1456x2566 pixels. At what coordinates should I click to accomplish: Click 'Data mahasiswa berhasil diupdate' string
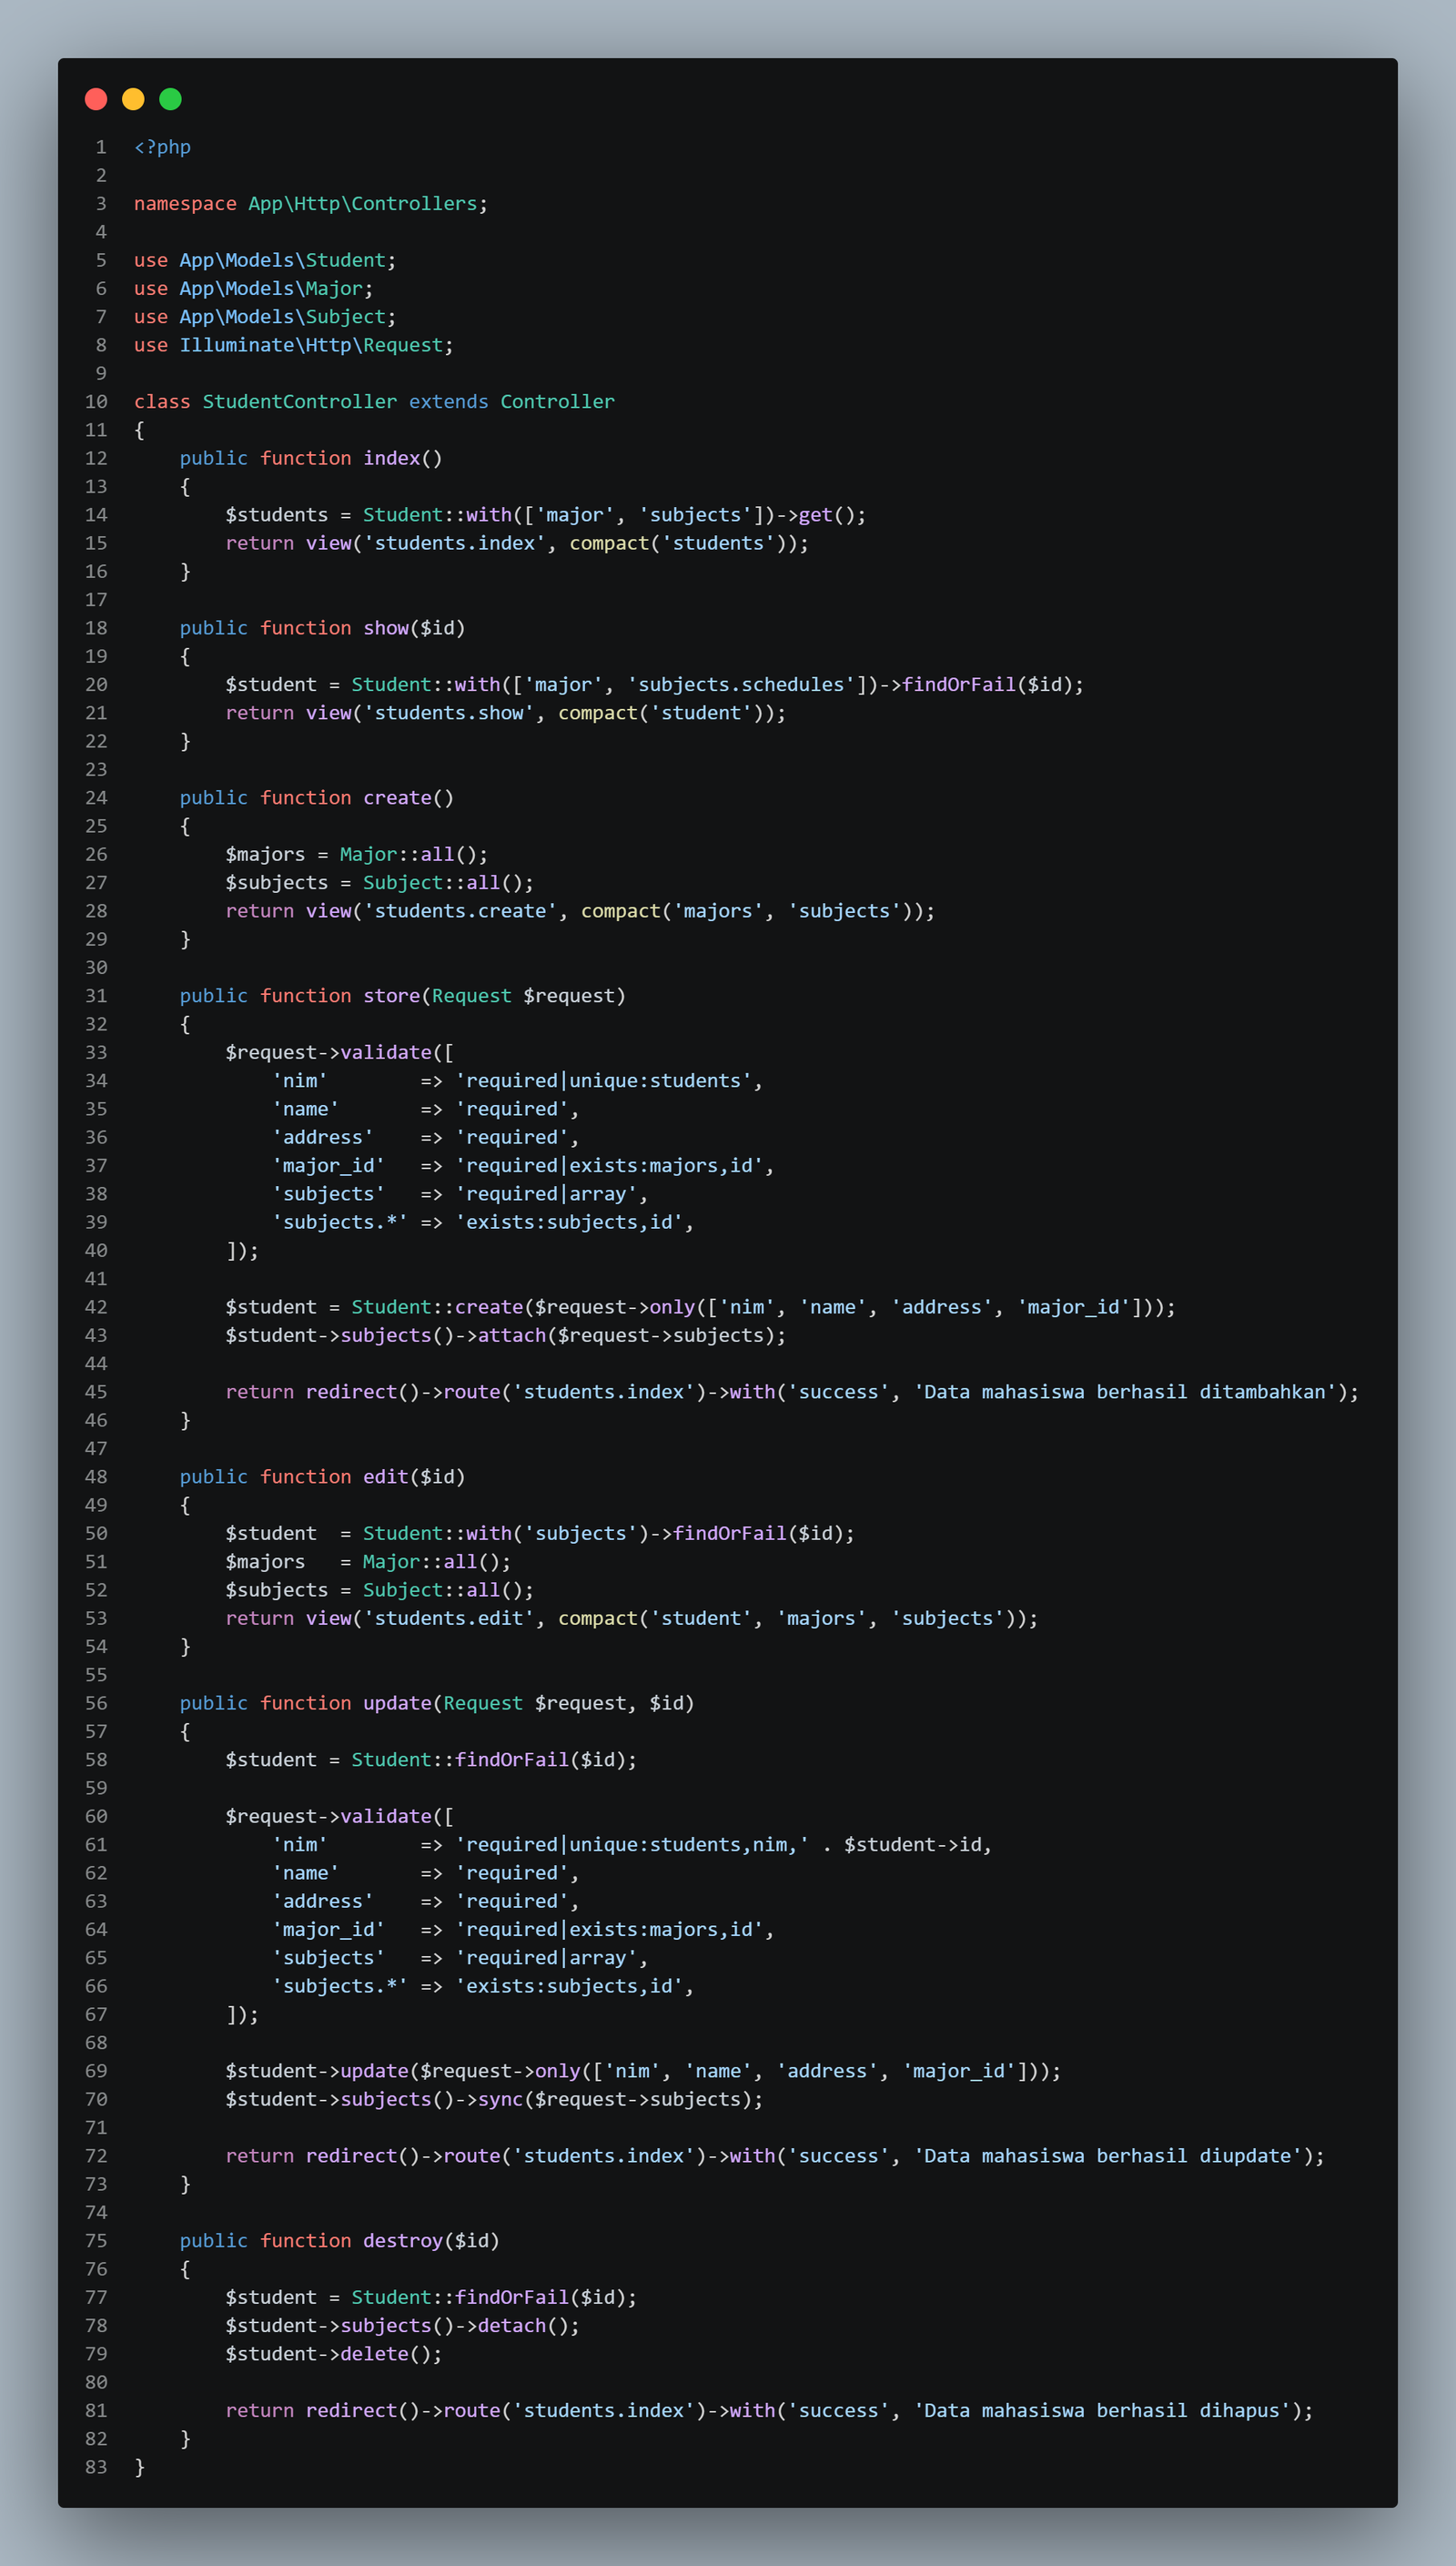coord(1108,2156)
